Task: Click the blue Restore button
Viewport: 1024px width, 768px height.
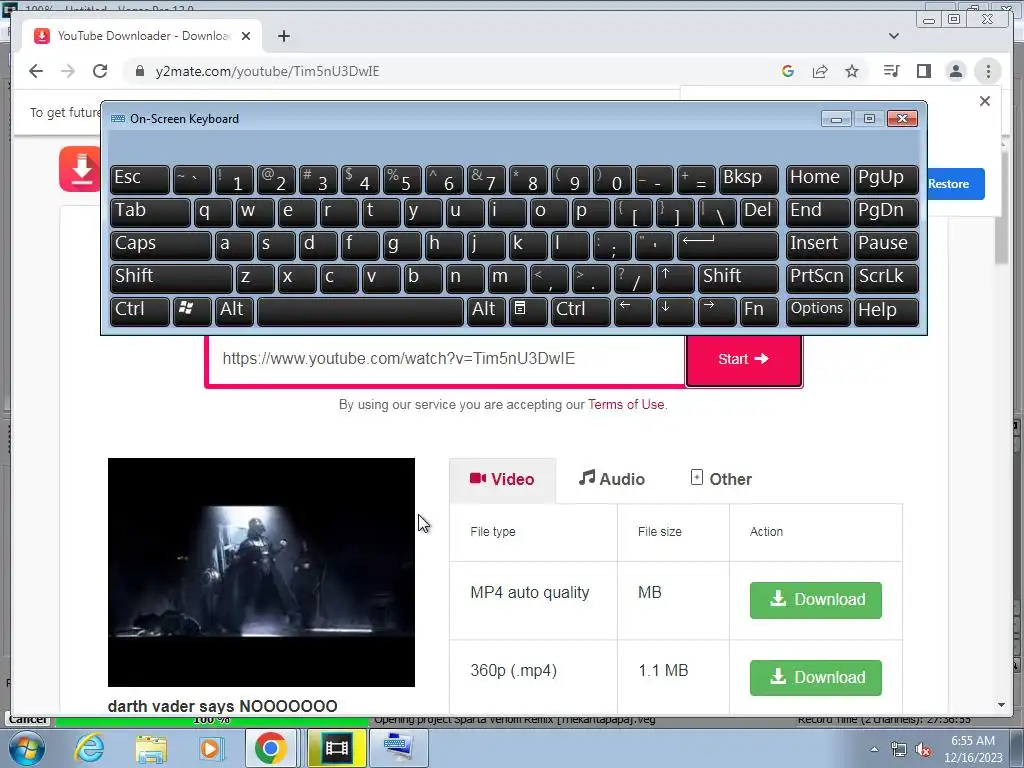Action: click(955, 184)
